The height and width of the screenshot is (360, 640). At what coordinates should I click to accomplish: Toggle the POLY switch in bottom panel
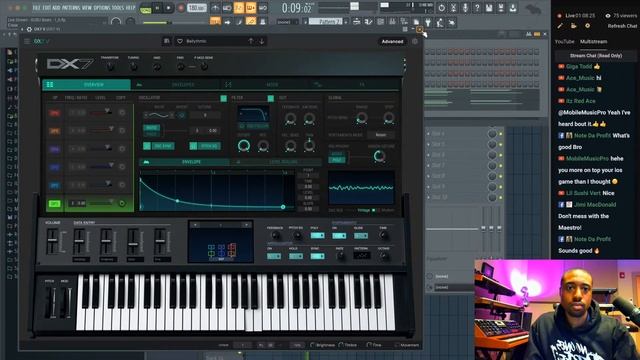317,236
